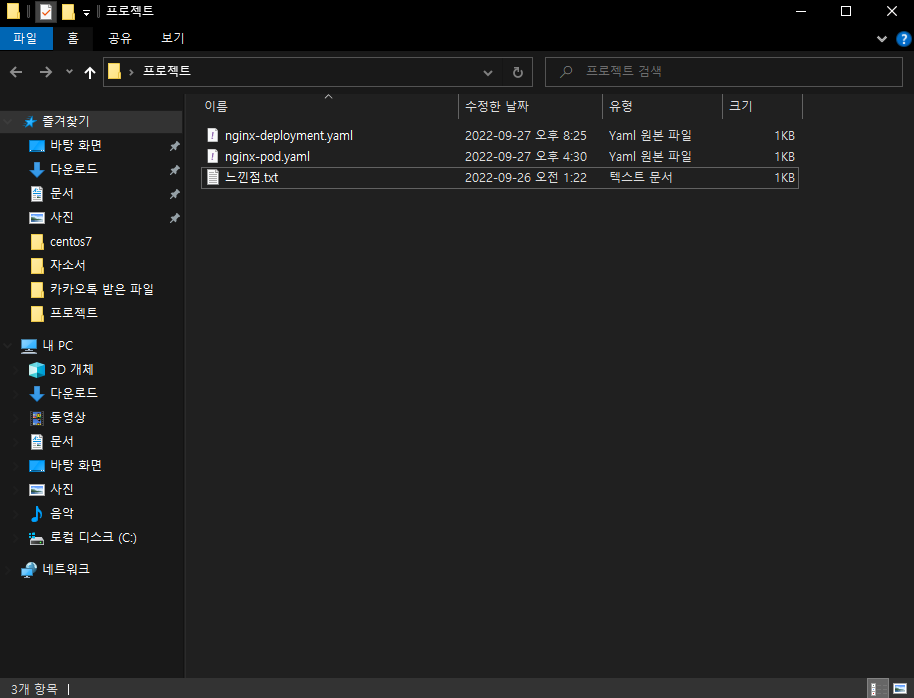914x698 pixels.
Task: Open the quick access toolbar customize arrow
Action: pyautogui.click(x=86, y=12)
